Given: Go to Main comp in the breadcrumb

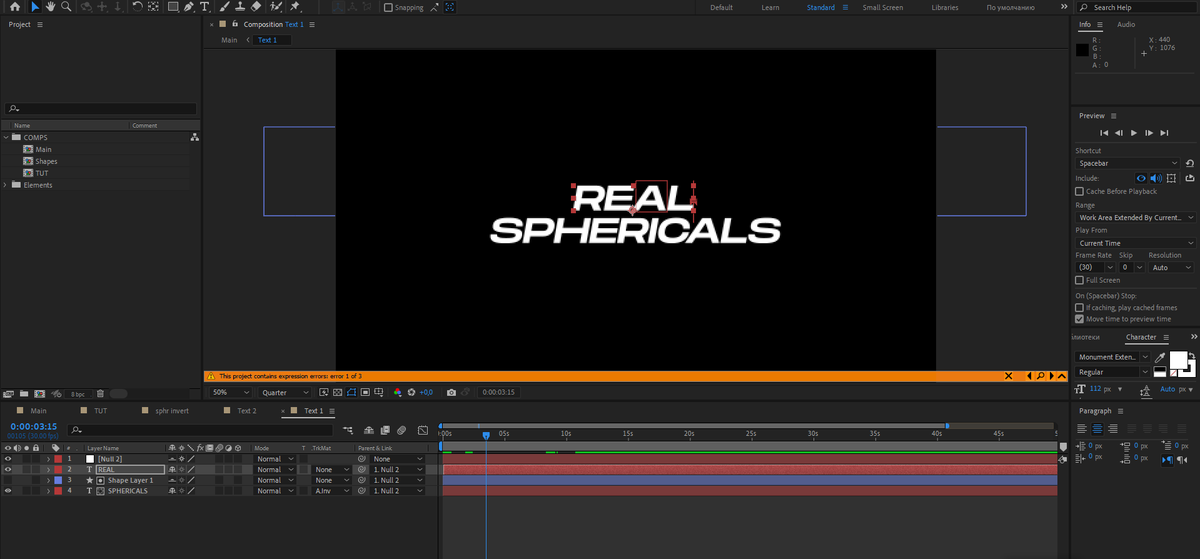Looking at the screenshot, I should click(x=229, y=40).
